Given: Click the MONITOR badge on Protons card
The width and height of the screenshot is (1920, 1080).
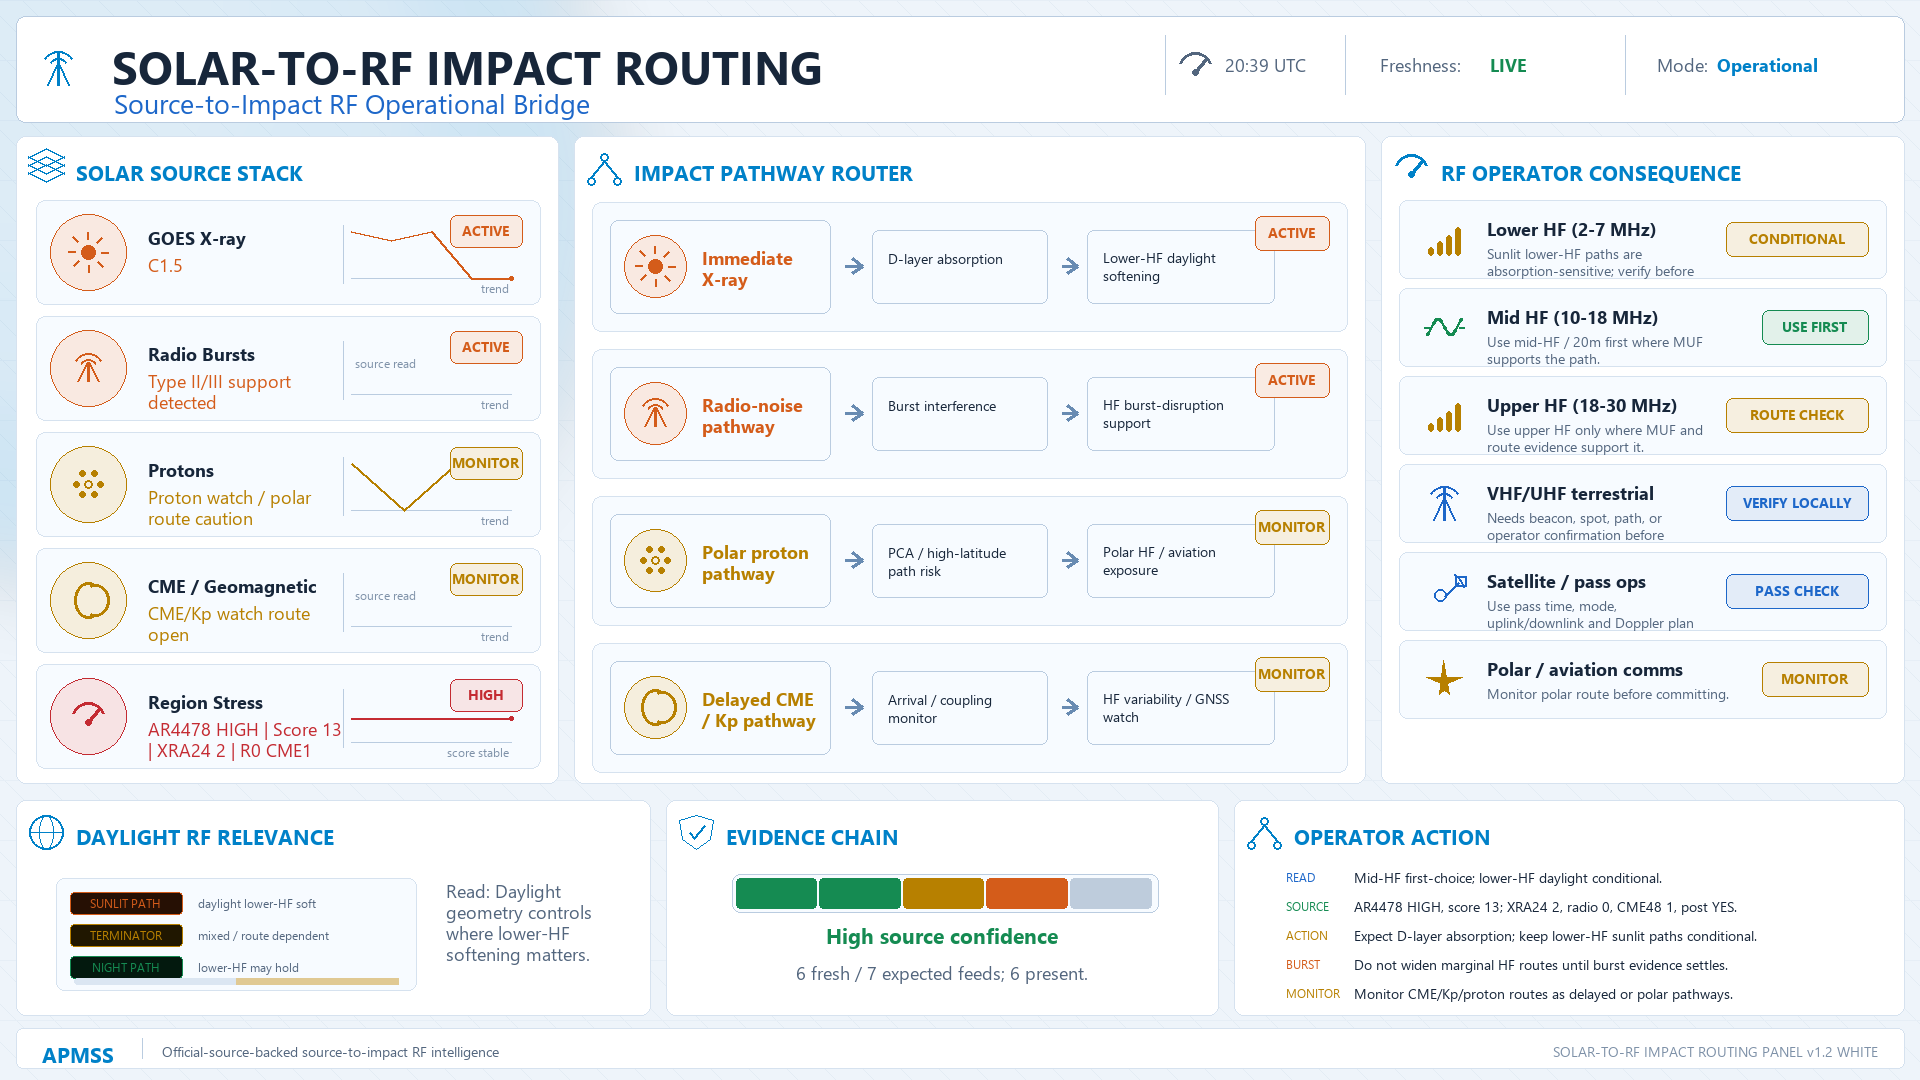Looking at the screenshot, I should [x=486, y=463].
